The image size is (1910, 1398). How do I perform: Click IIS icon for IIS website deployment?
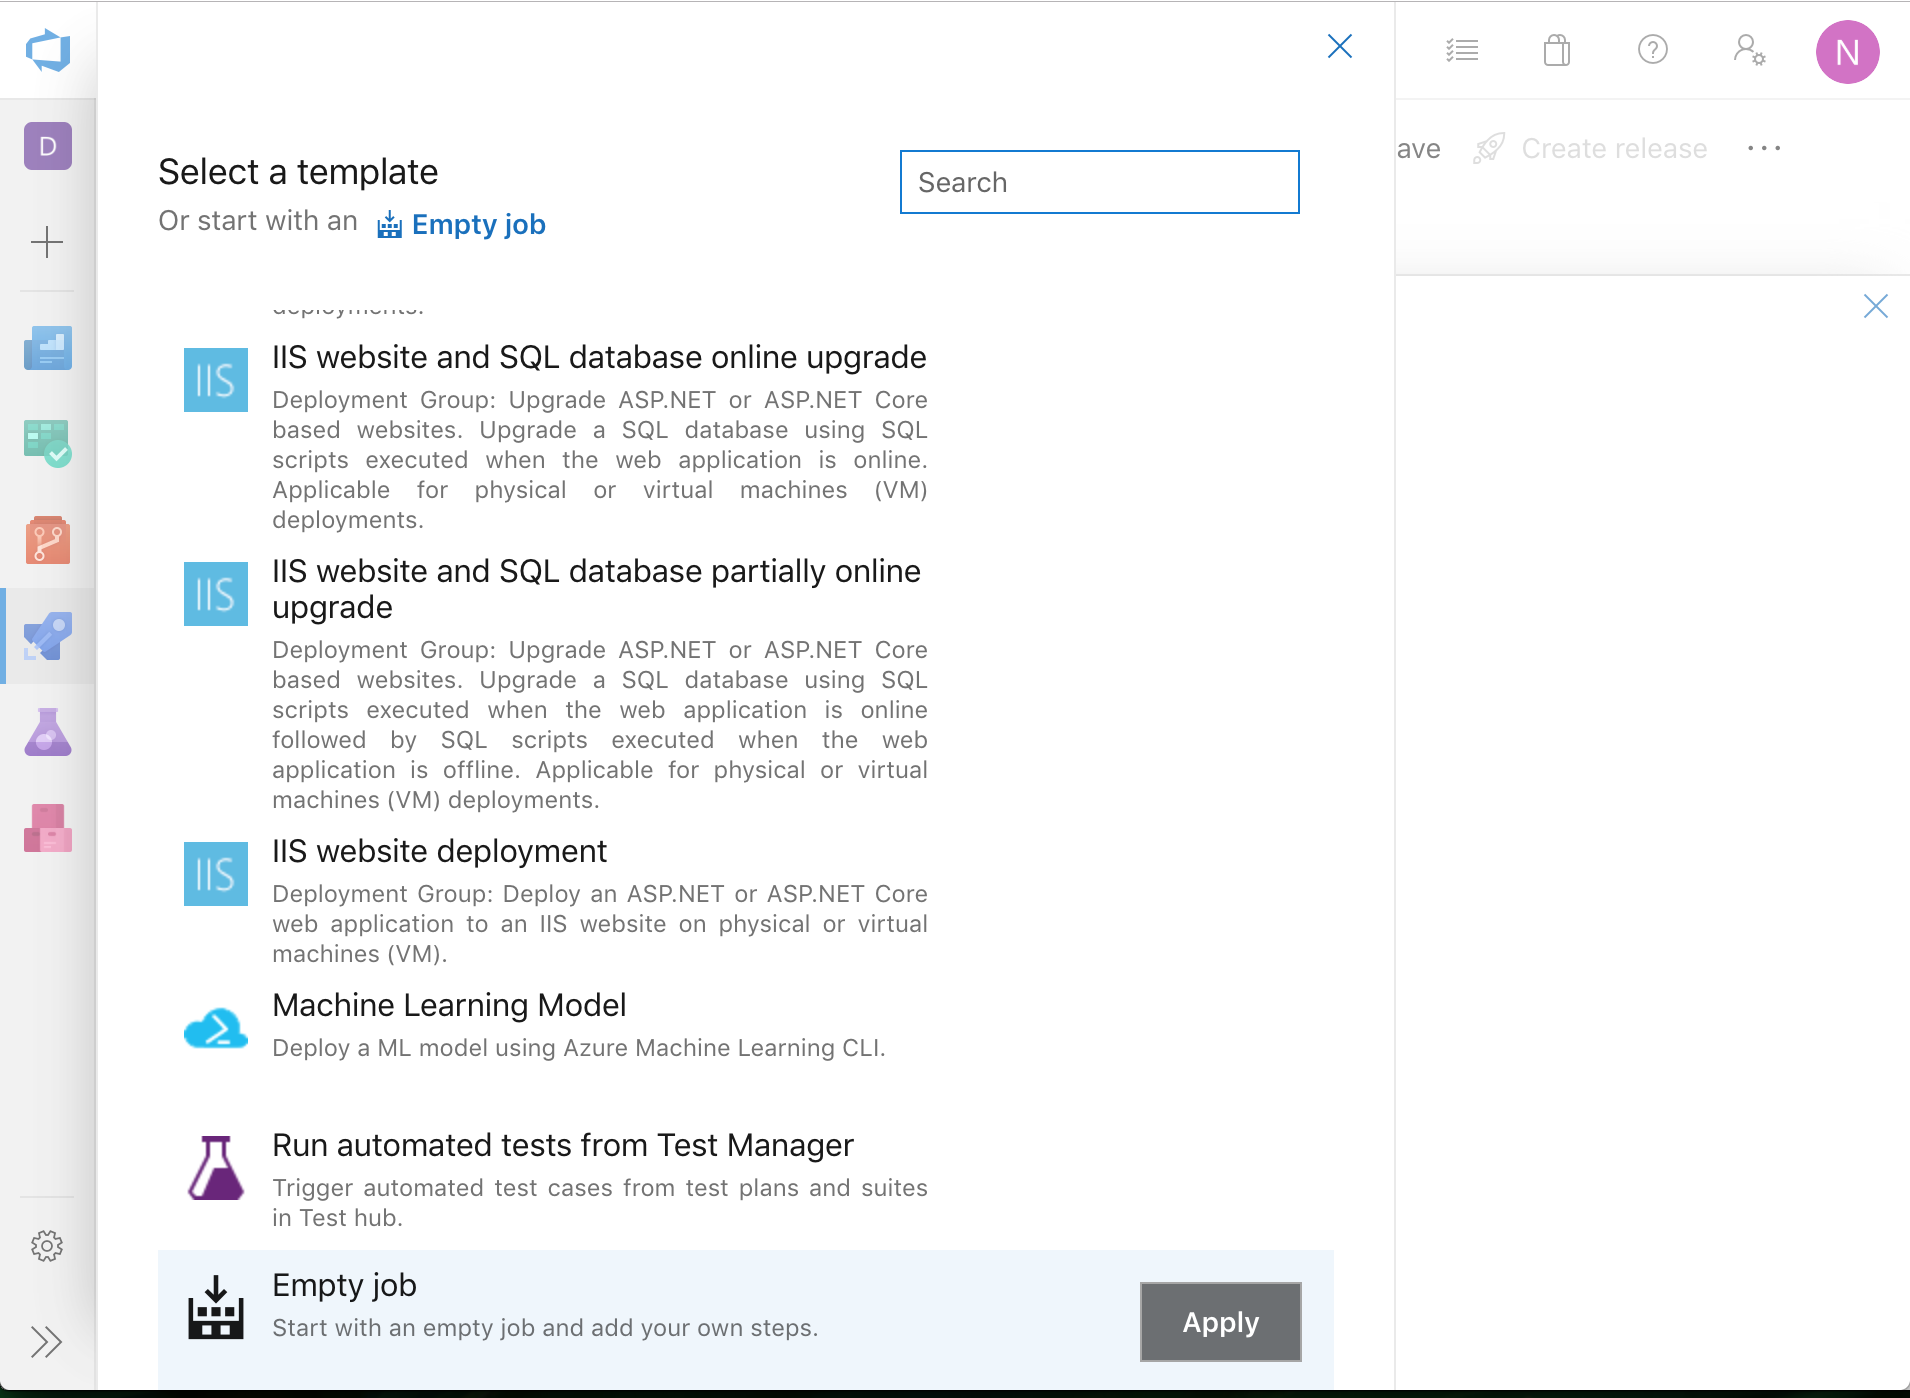coord(216,874)
